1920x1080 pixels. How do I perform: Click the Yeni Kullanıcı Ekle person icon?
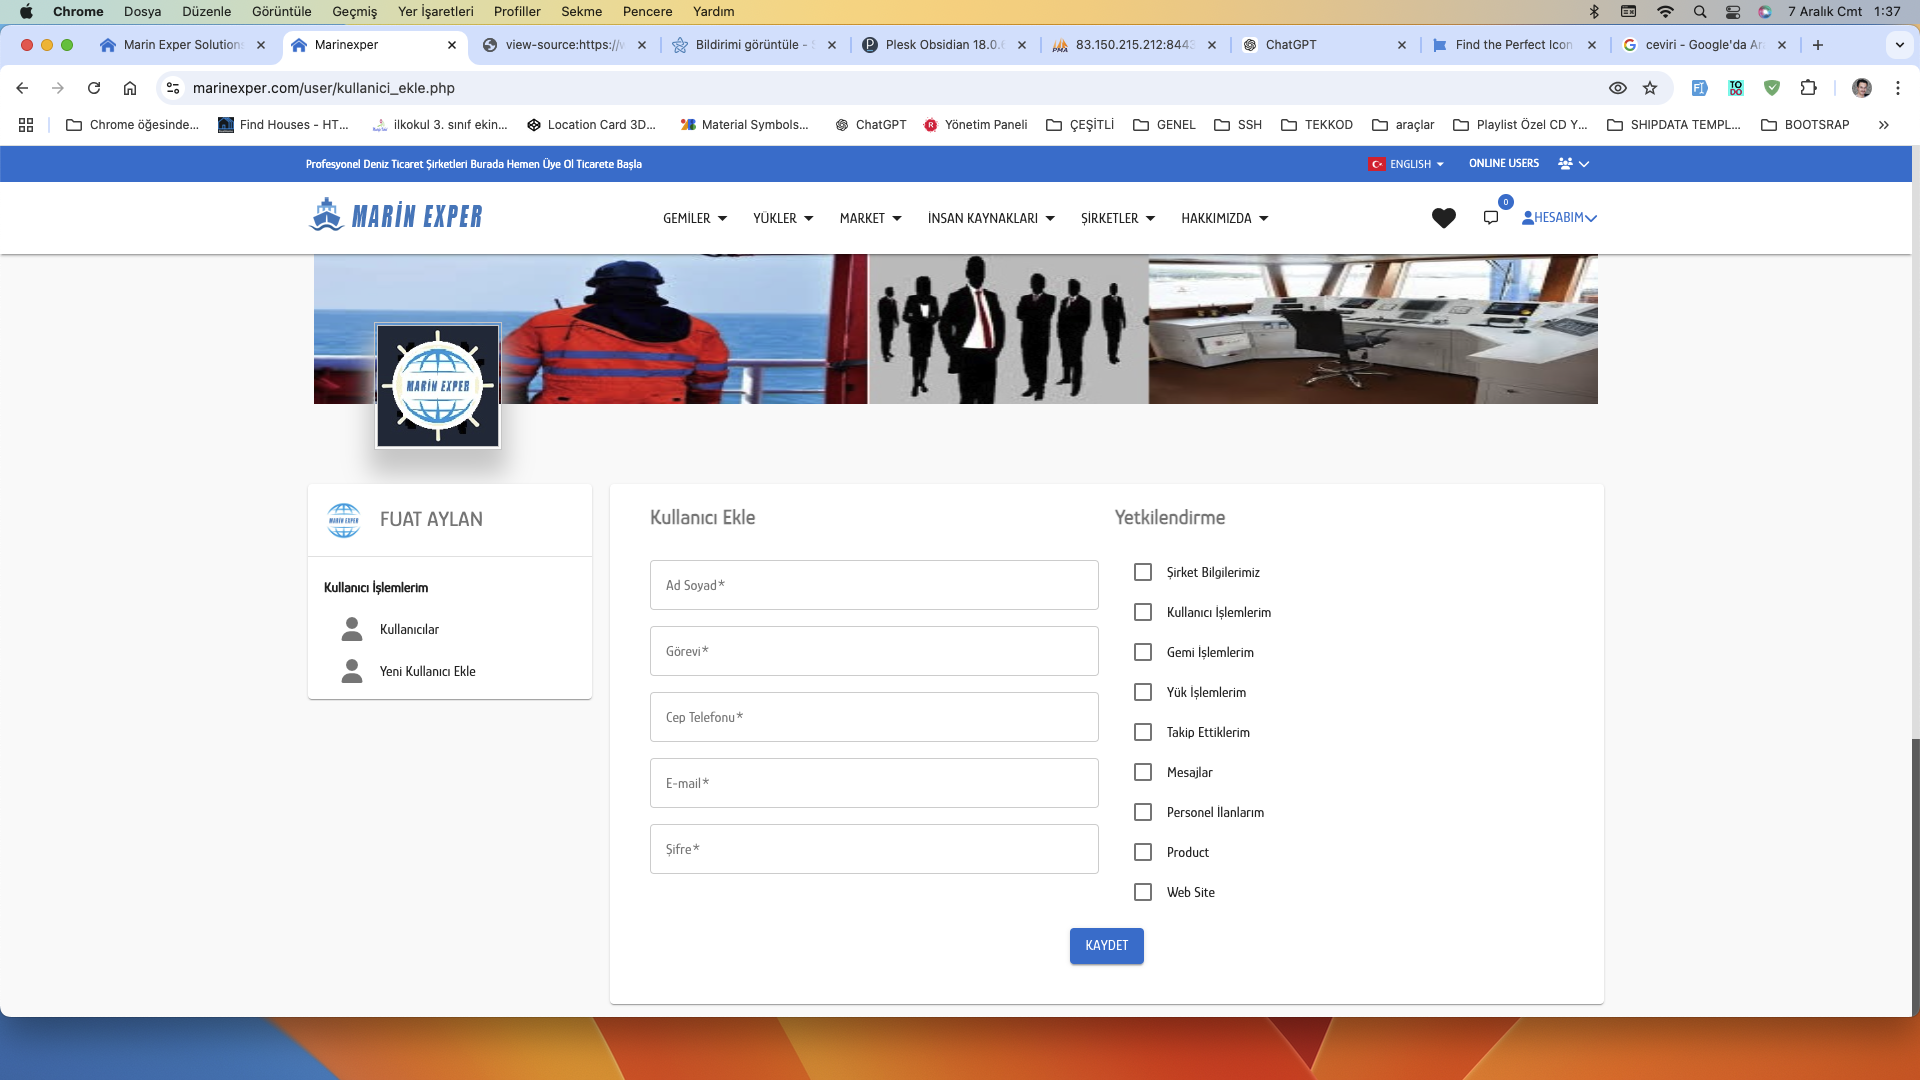point(352,671)
